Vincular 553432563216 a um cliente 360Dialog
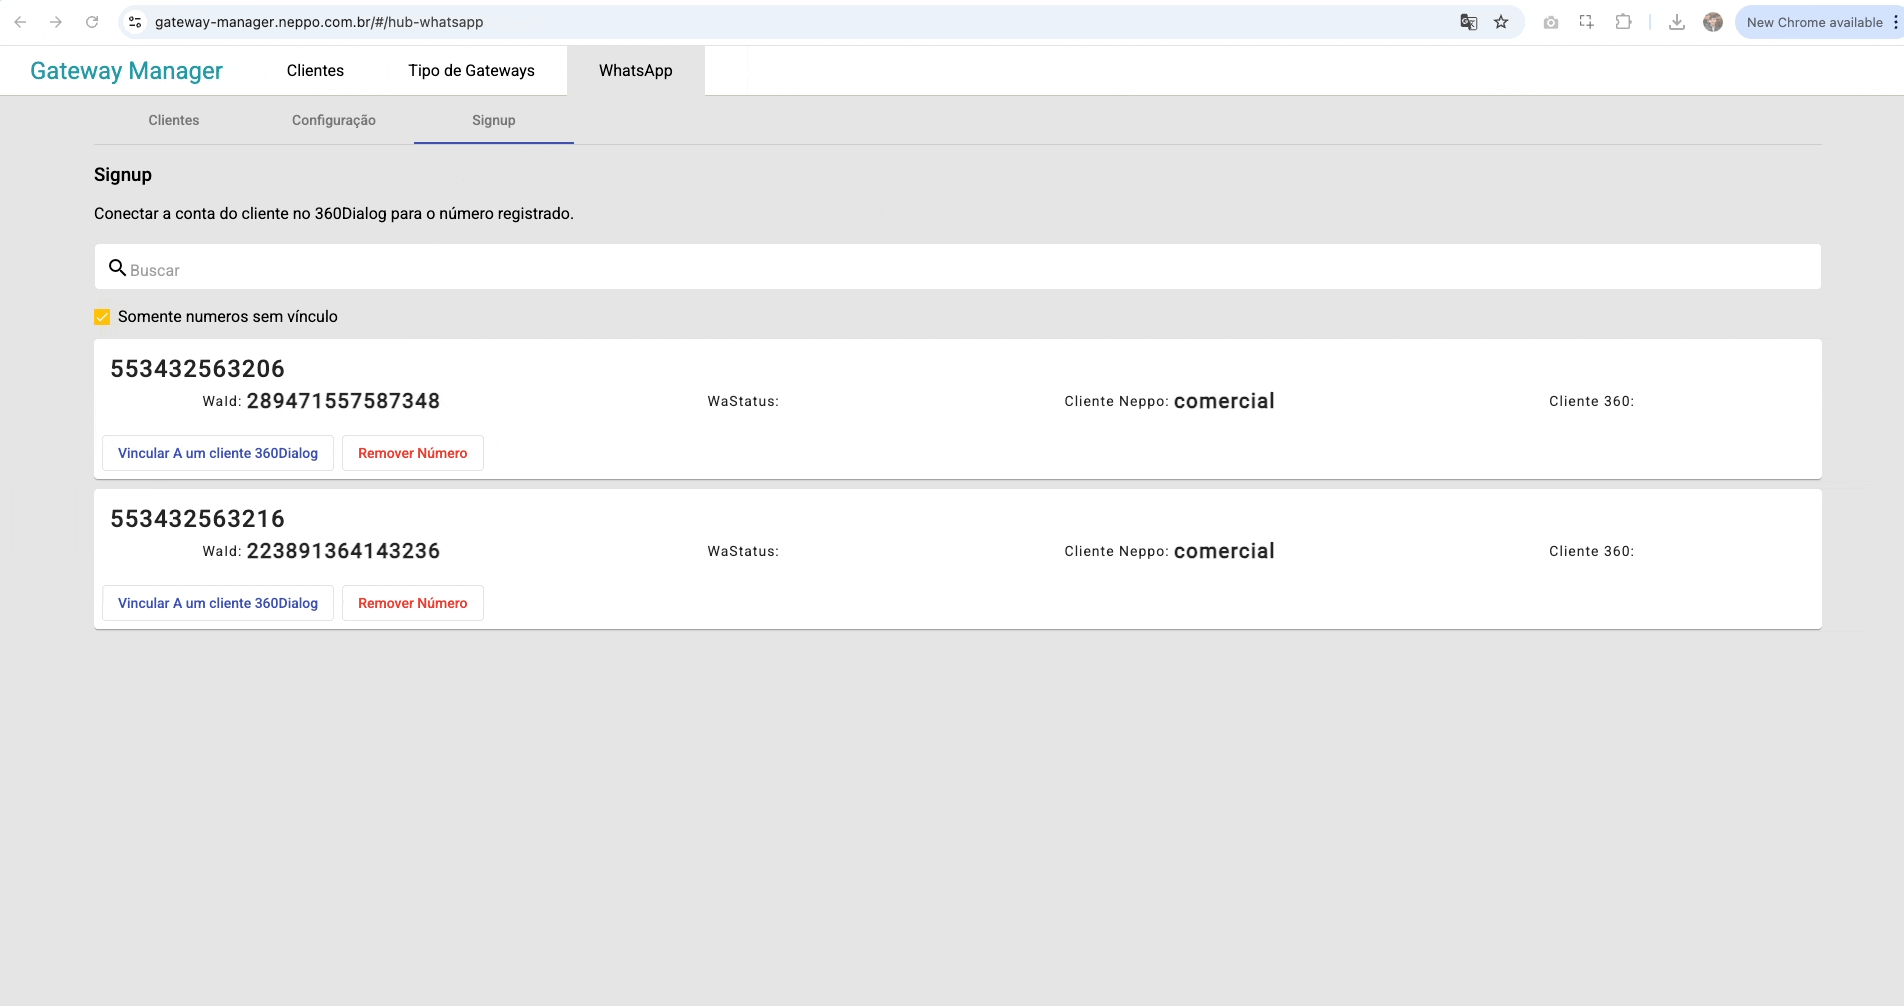Screen dimensions: 1904x1006 pos(218,603)
